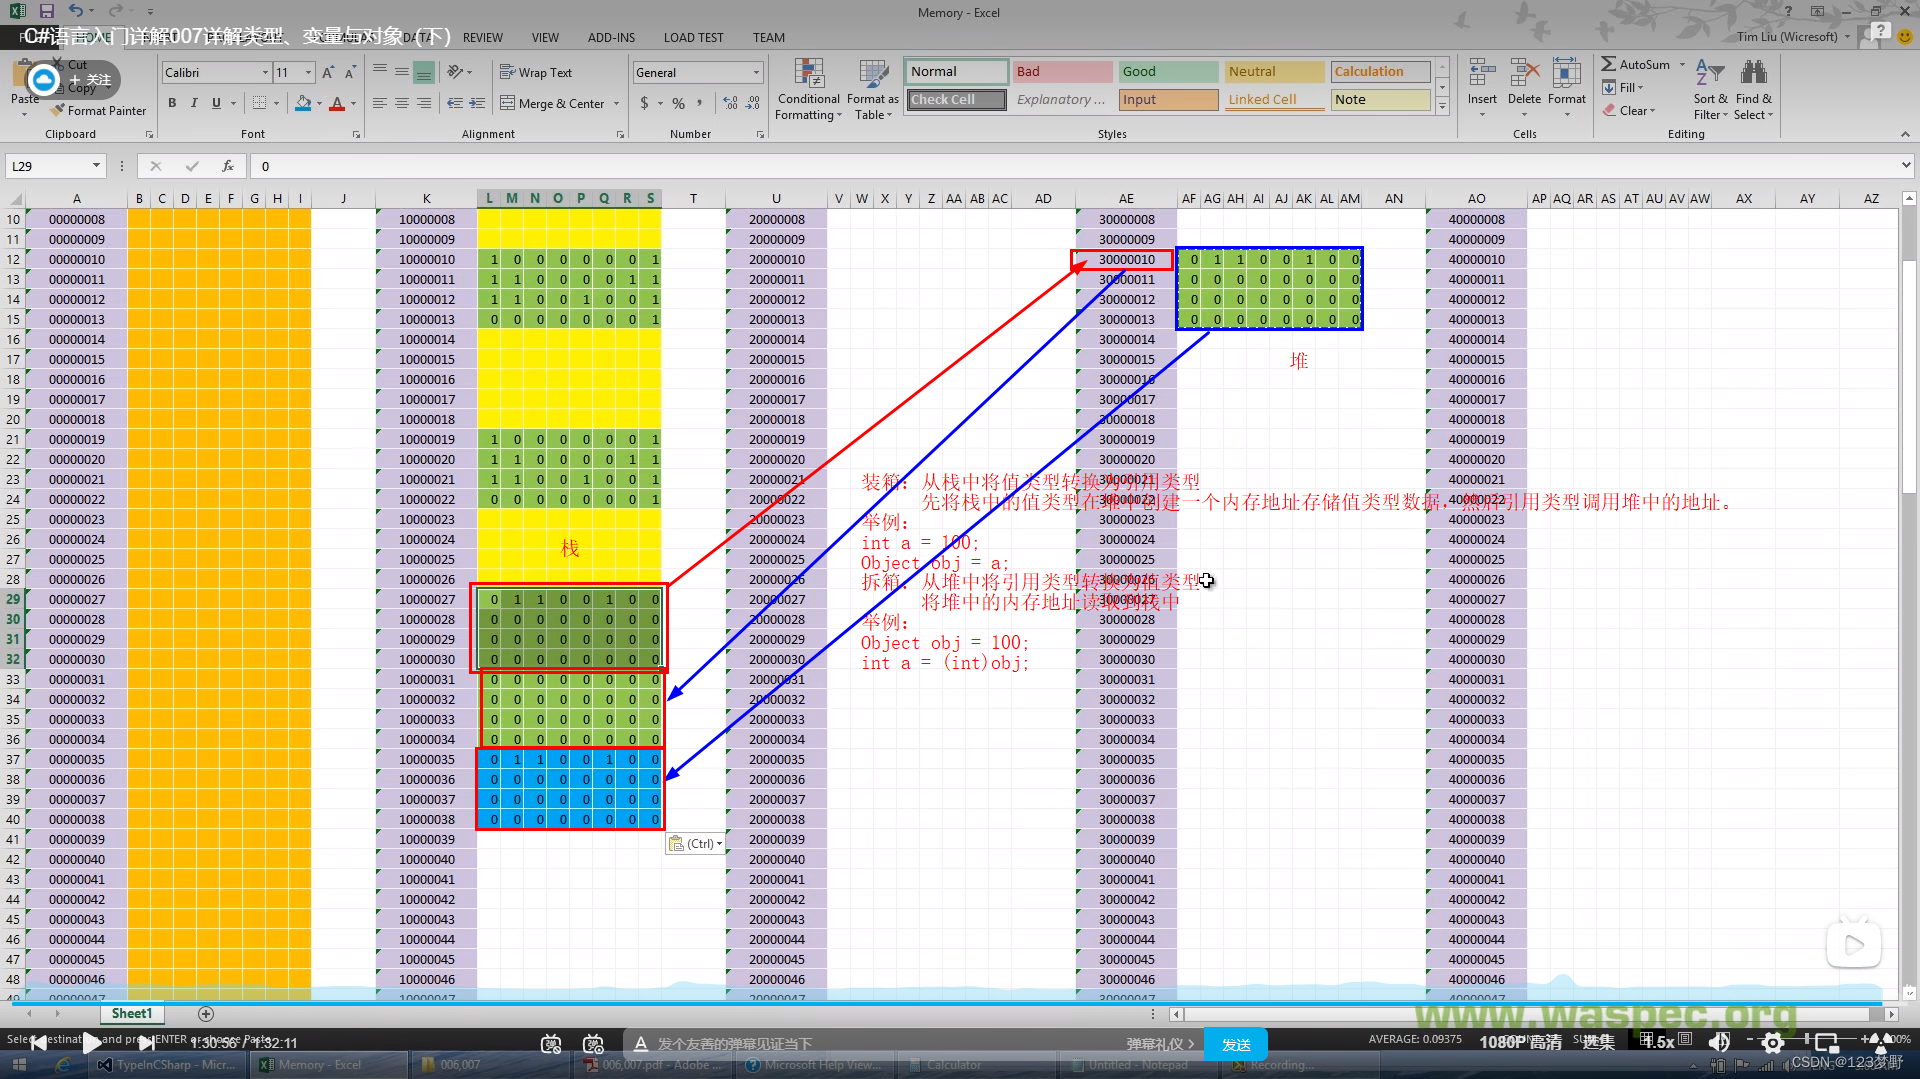Click the cell borders icon
The image size is (1920, 1079).
tap(260, 103)
